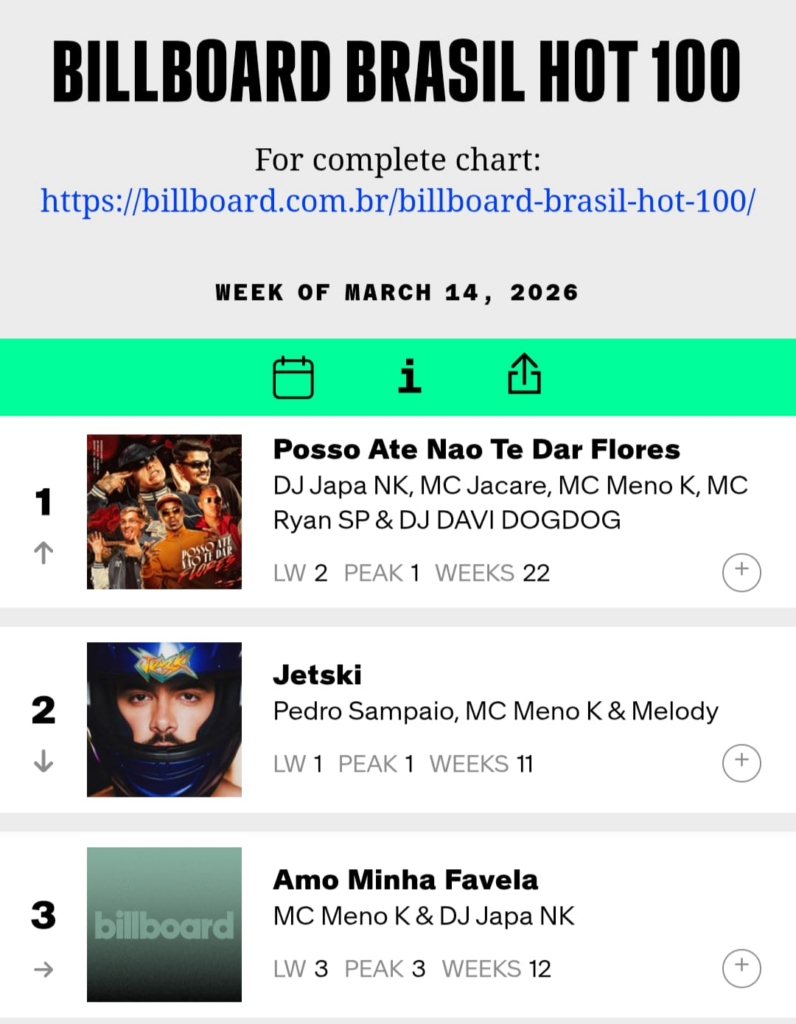The height and width of the screenshot is (1024, 796).
Task: Click the right arrow under rank 3
Action: click(43, 969)
